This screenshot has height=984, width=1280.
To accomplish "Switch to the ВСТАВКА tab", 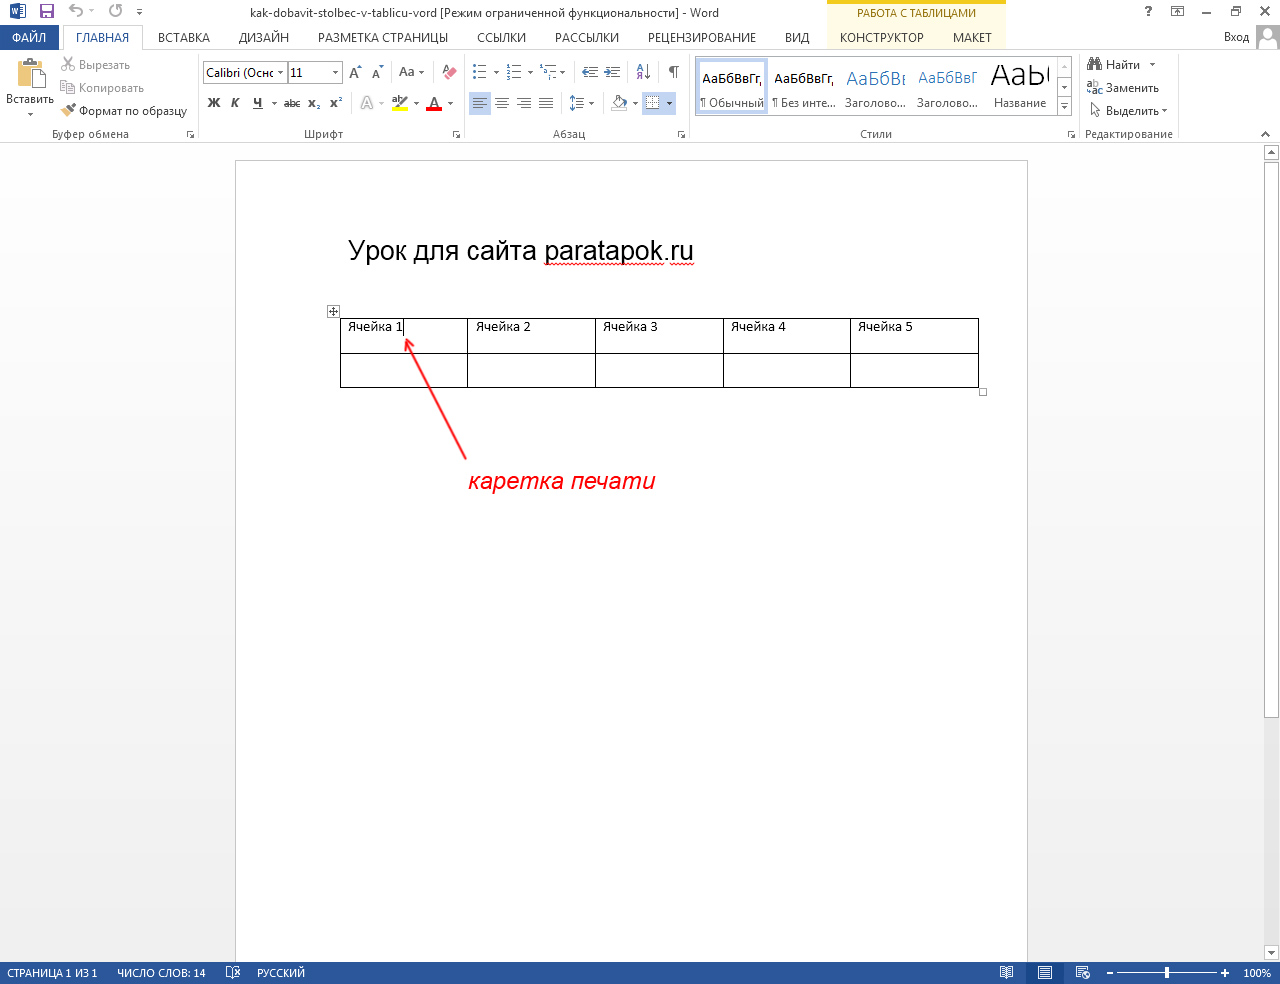I will tap(184, 37).
